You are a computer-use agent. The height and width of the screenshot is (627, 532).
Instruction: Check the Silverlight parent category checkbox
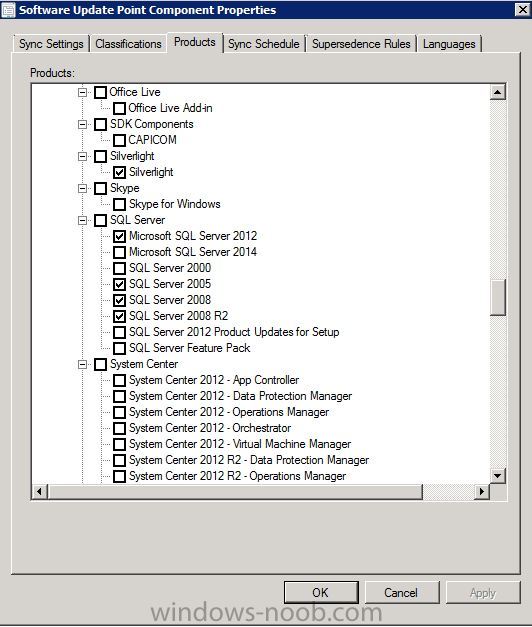100,156
